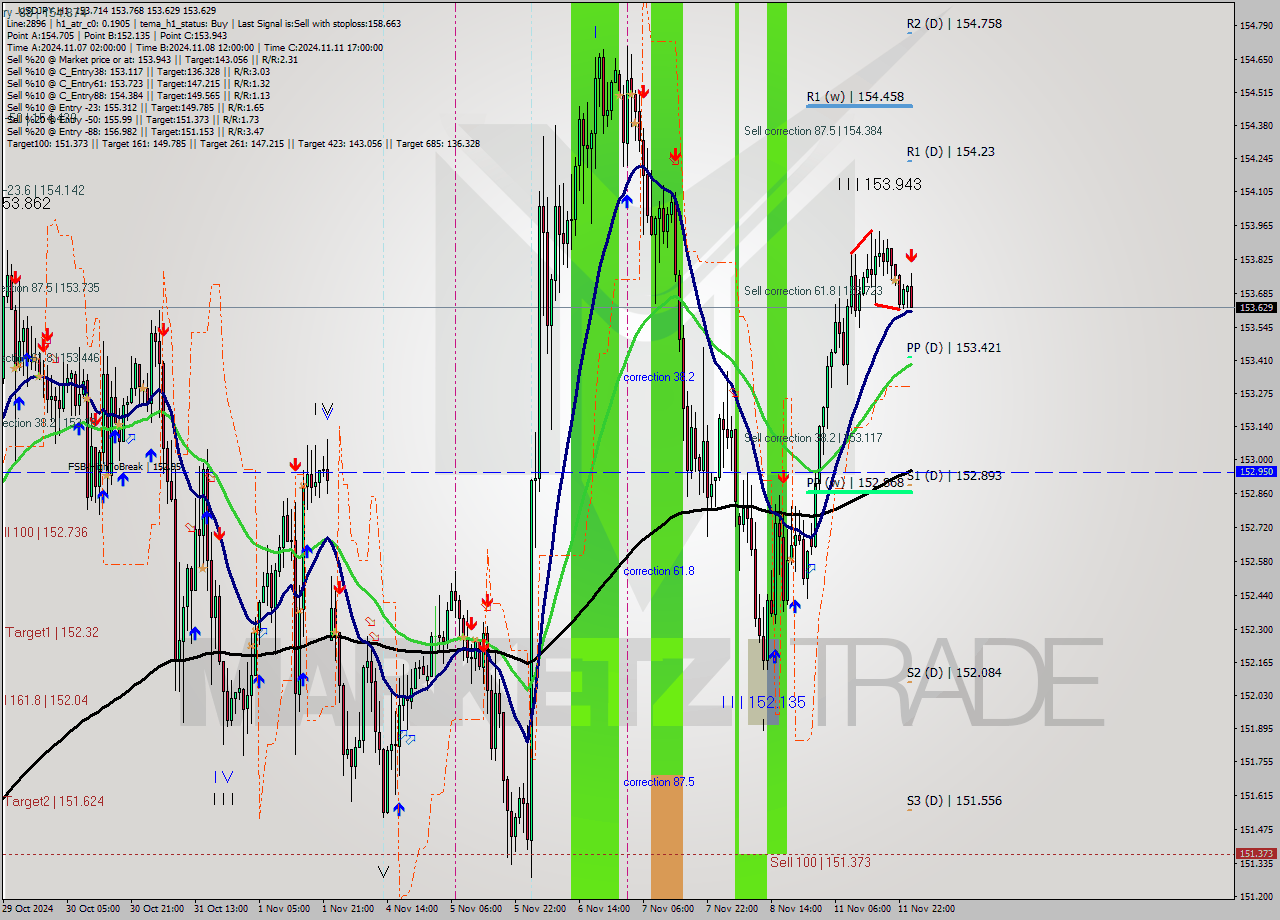This screenshot has width=1280, height=920.
Task: Click the Sell %10 @ C_Entry38 line
Action: click(138, 71)
